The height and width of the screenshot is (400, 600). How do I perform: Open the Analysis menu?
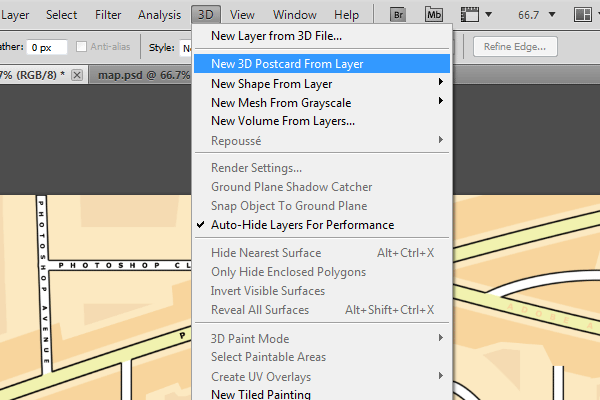159,15
